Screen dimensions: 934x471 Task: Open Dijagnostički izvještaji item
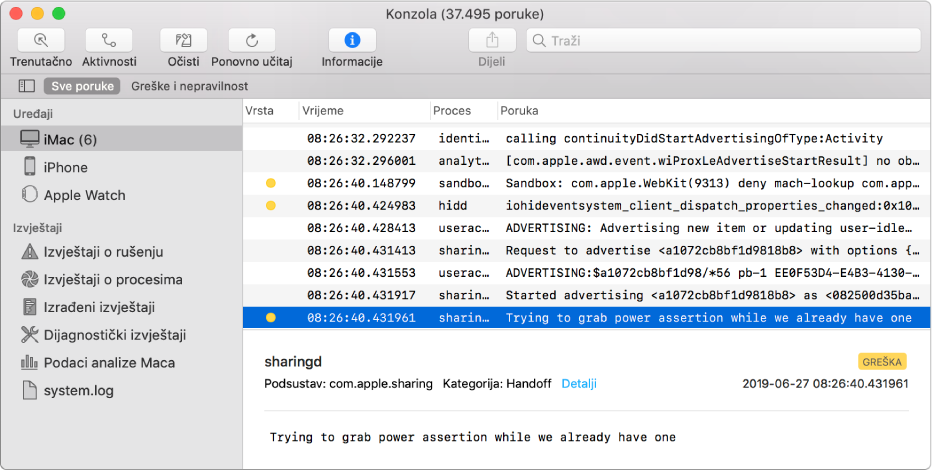point(122,335)
